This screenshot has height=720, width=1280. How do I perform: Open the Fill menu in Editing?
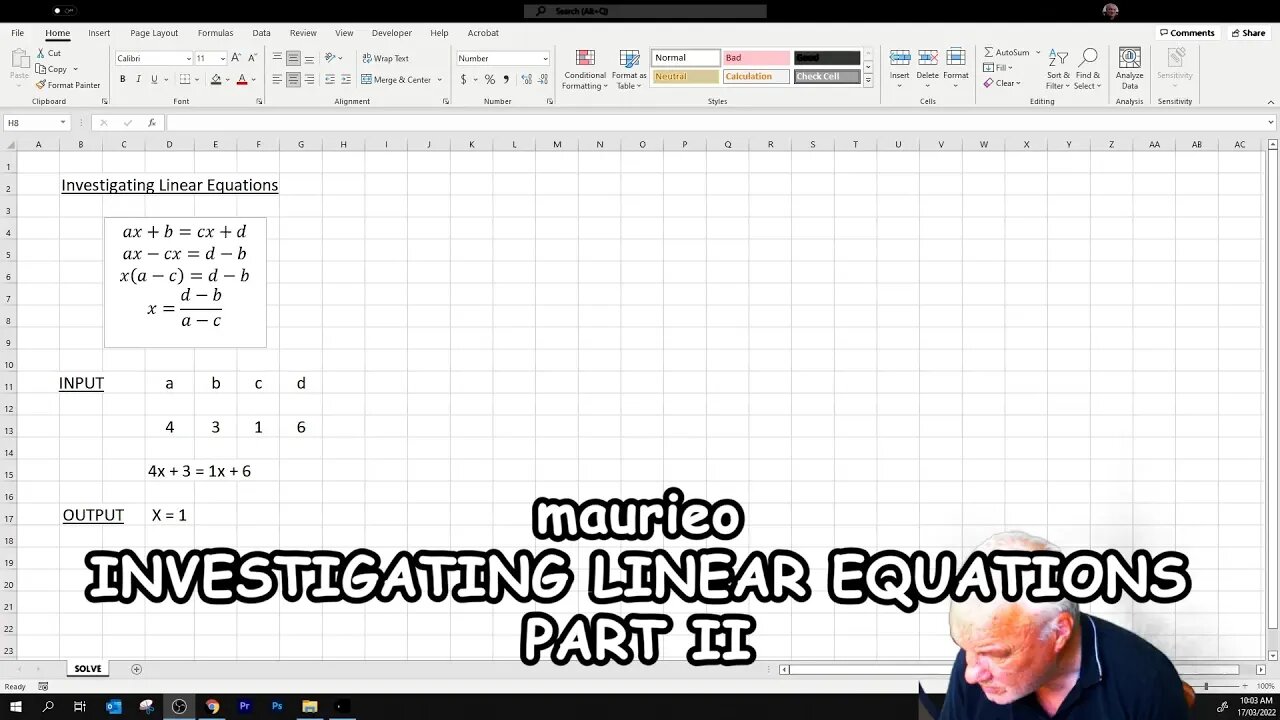pyautogui.click(x=999, y=68)
